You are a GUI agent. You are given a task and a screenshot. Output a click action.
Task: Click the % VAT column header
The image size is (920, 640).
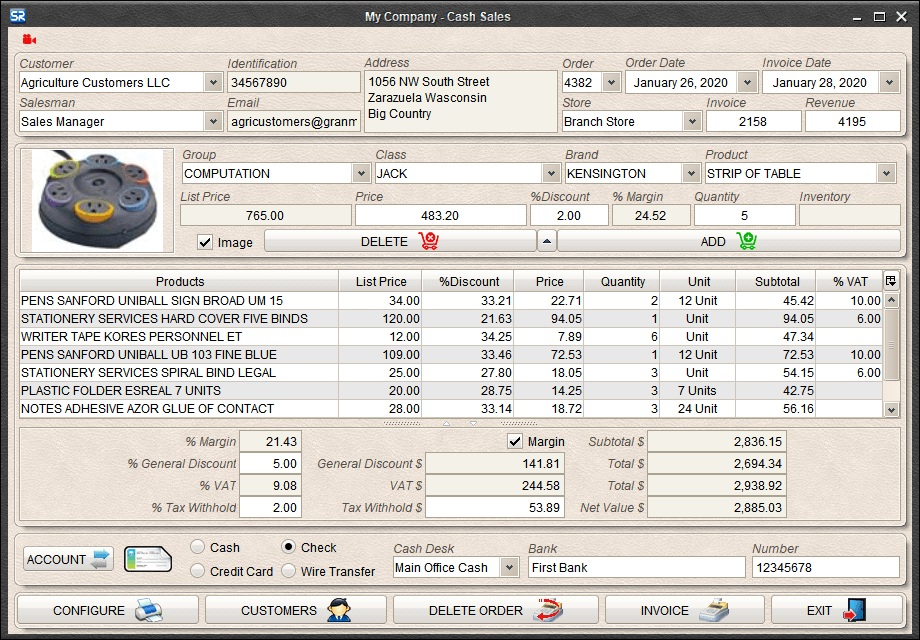click(x=850, y=282)
